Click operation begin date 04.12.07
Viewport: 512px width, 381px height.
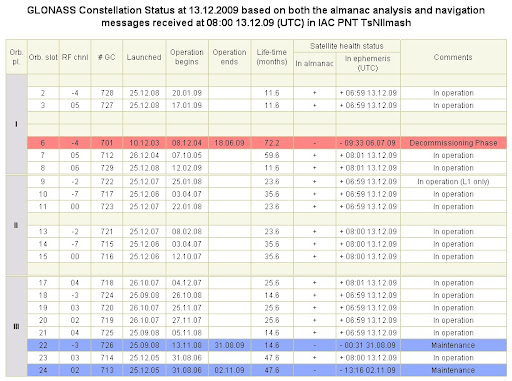(187, 283)
